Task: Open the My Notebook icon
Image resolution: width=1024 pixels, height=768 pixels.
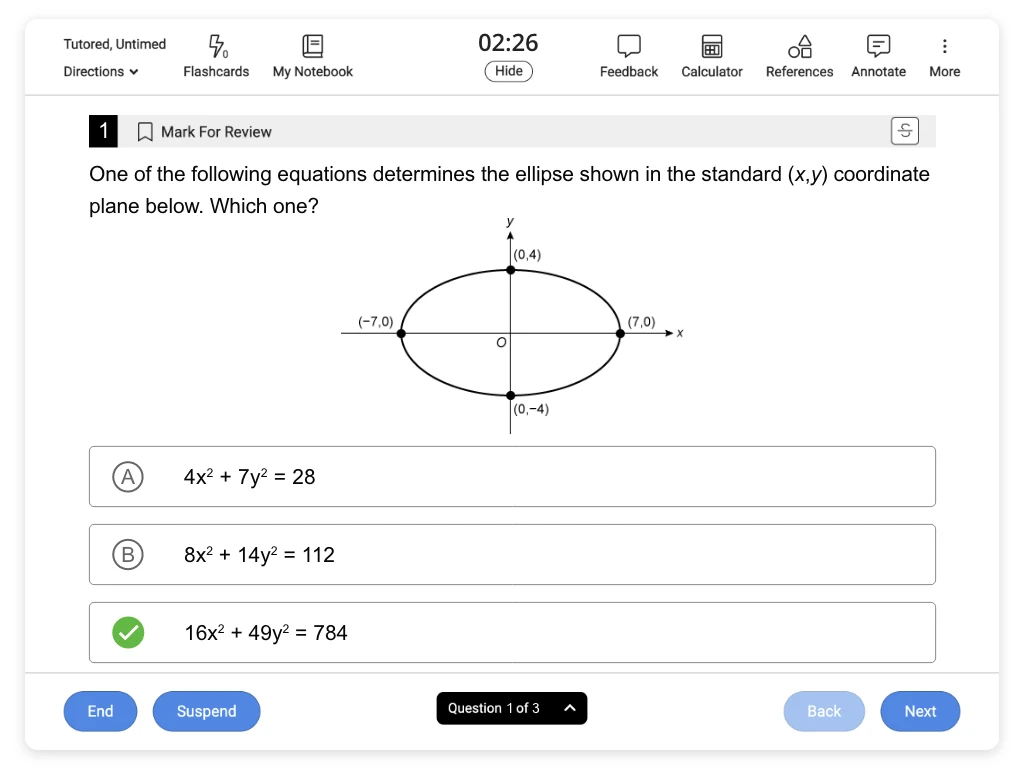Action: (313, 46)
